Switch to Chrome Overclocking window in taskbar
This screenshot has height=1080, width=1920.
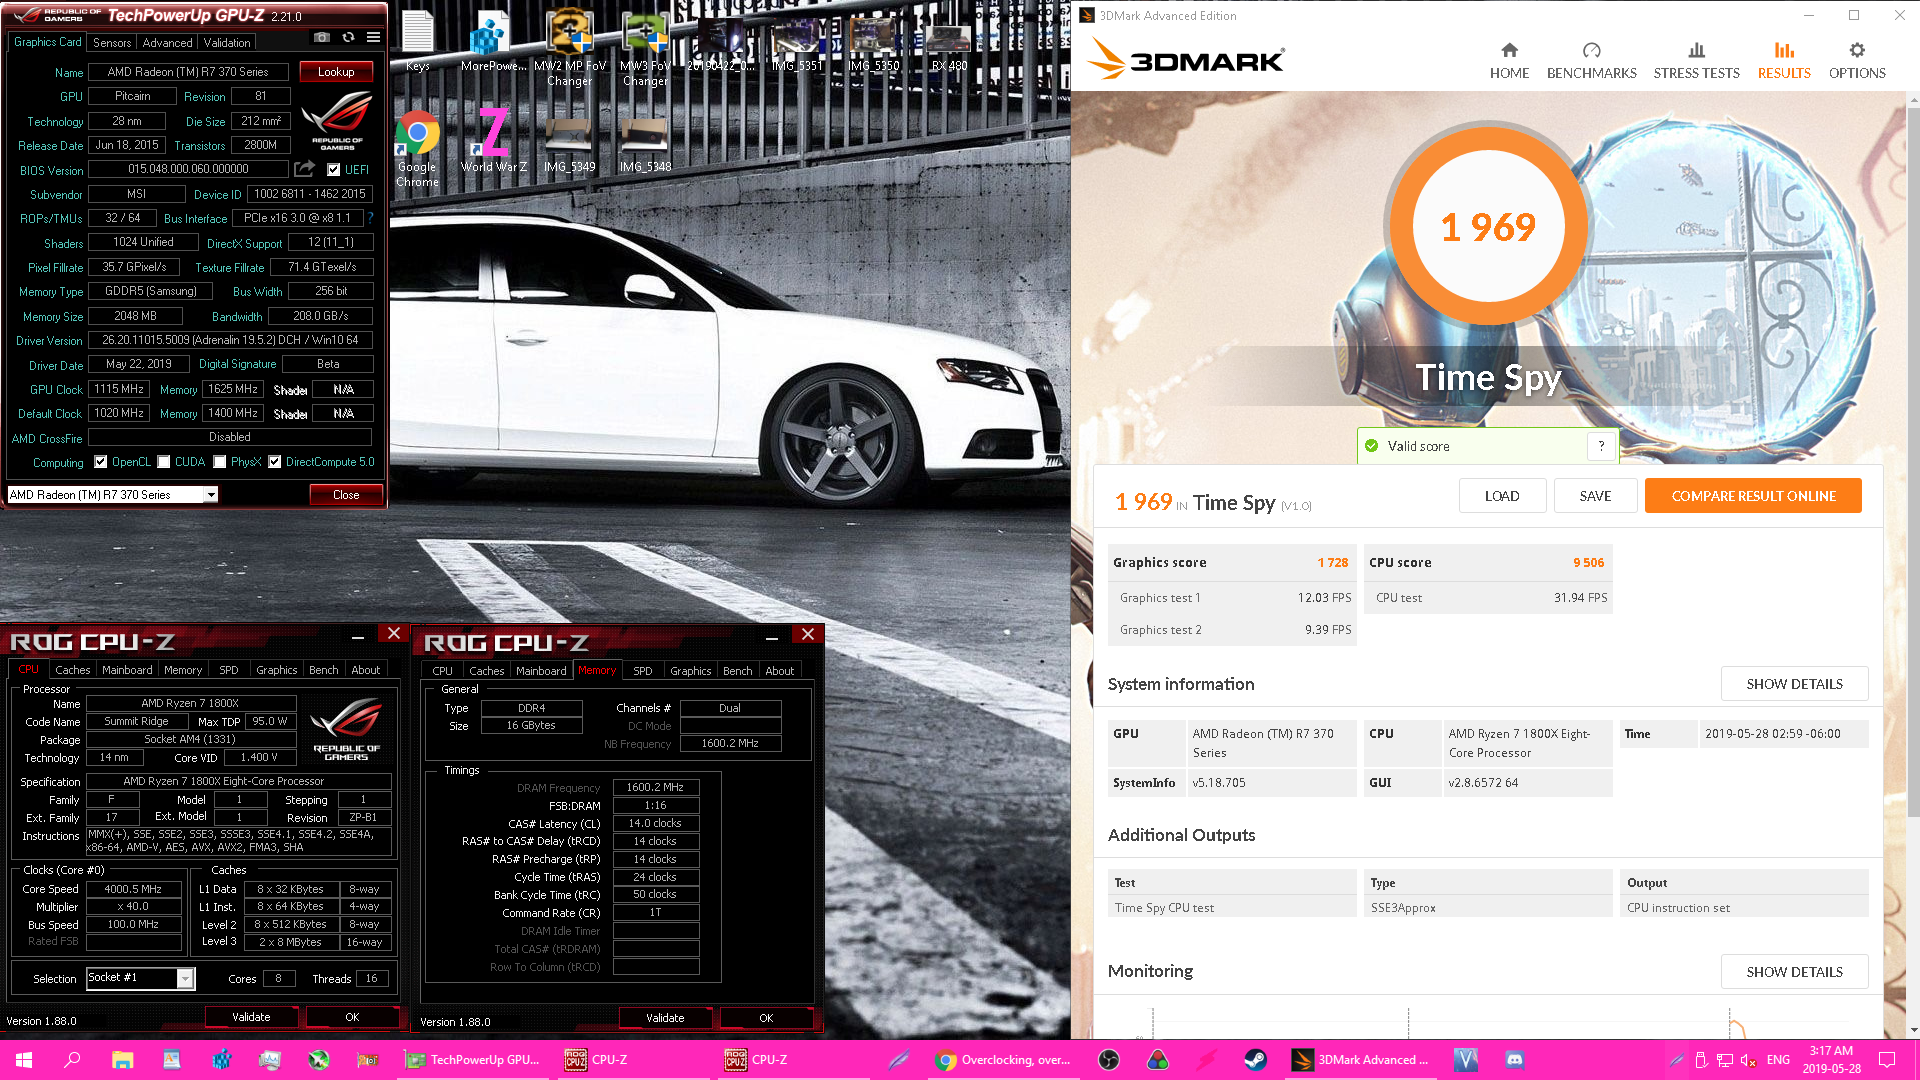(x=1003, y=1060)
